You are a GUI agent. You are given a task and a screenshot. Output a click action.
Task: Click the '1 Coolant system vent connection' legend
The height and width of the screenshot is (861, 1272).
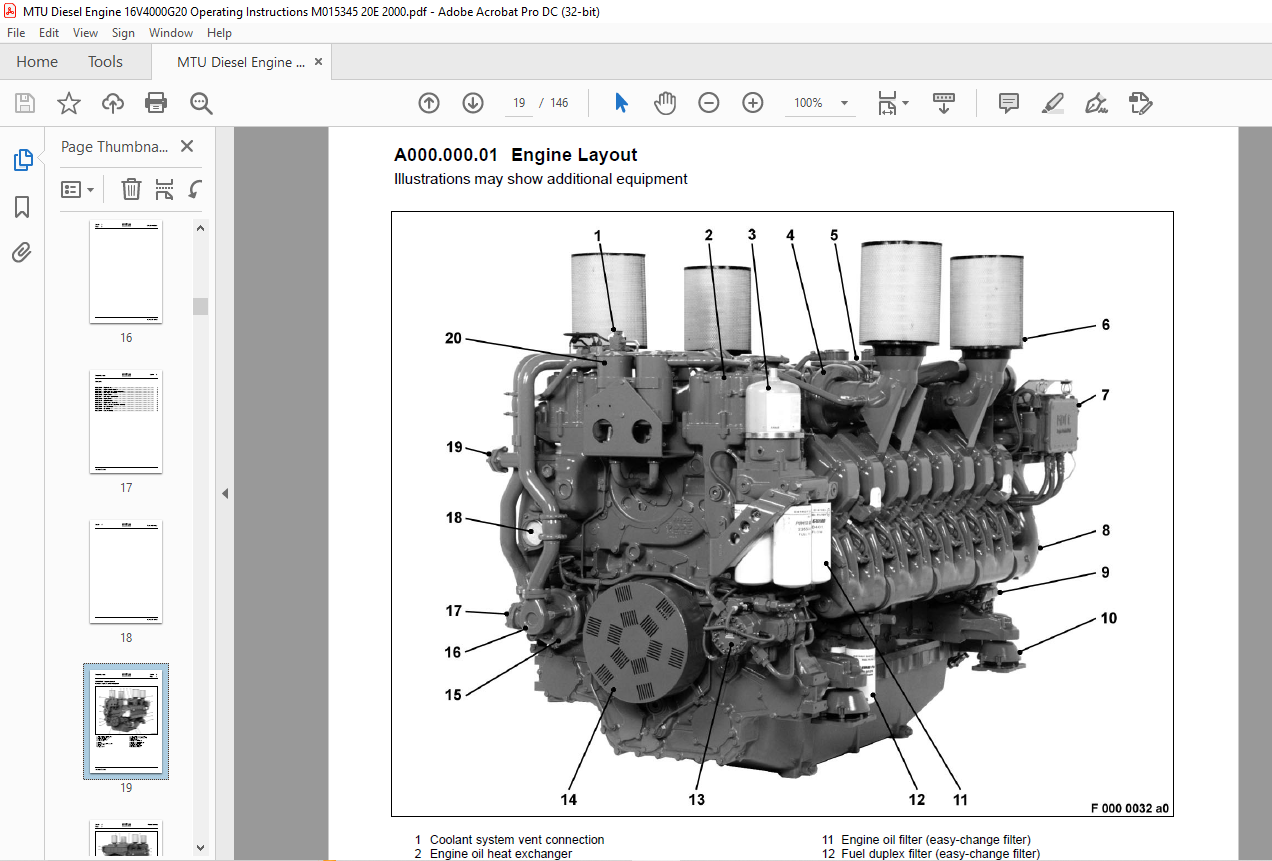tap(509, 840)
